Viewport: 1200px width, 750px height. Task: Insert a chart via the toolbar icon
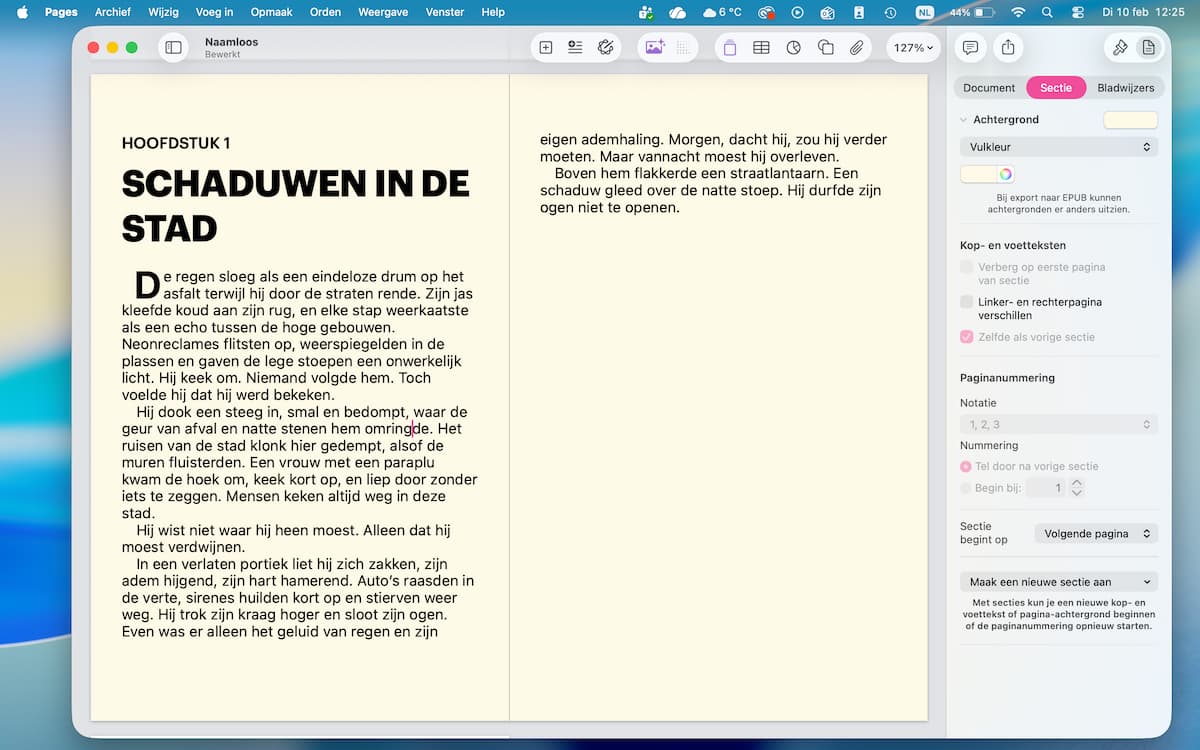(793, 47)
